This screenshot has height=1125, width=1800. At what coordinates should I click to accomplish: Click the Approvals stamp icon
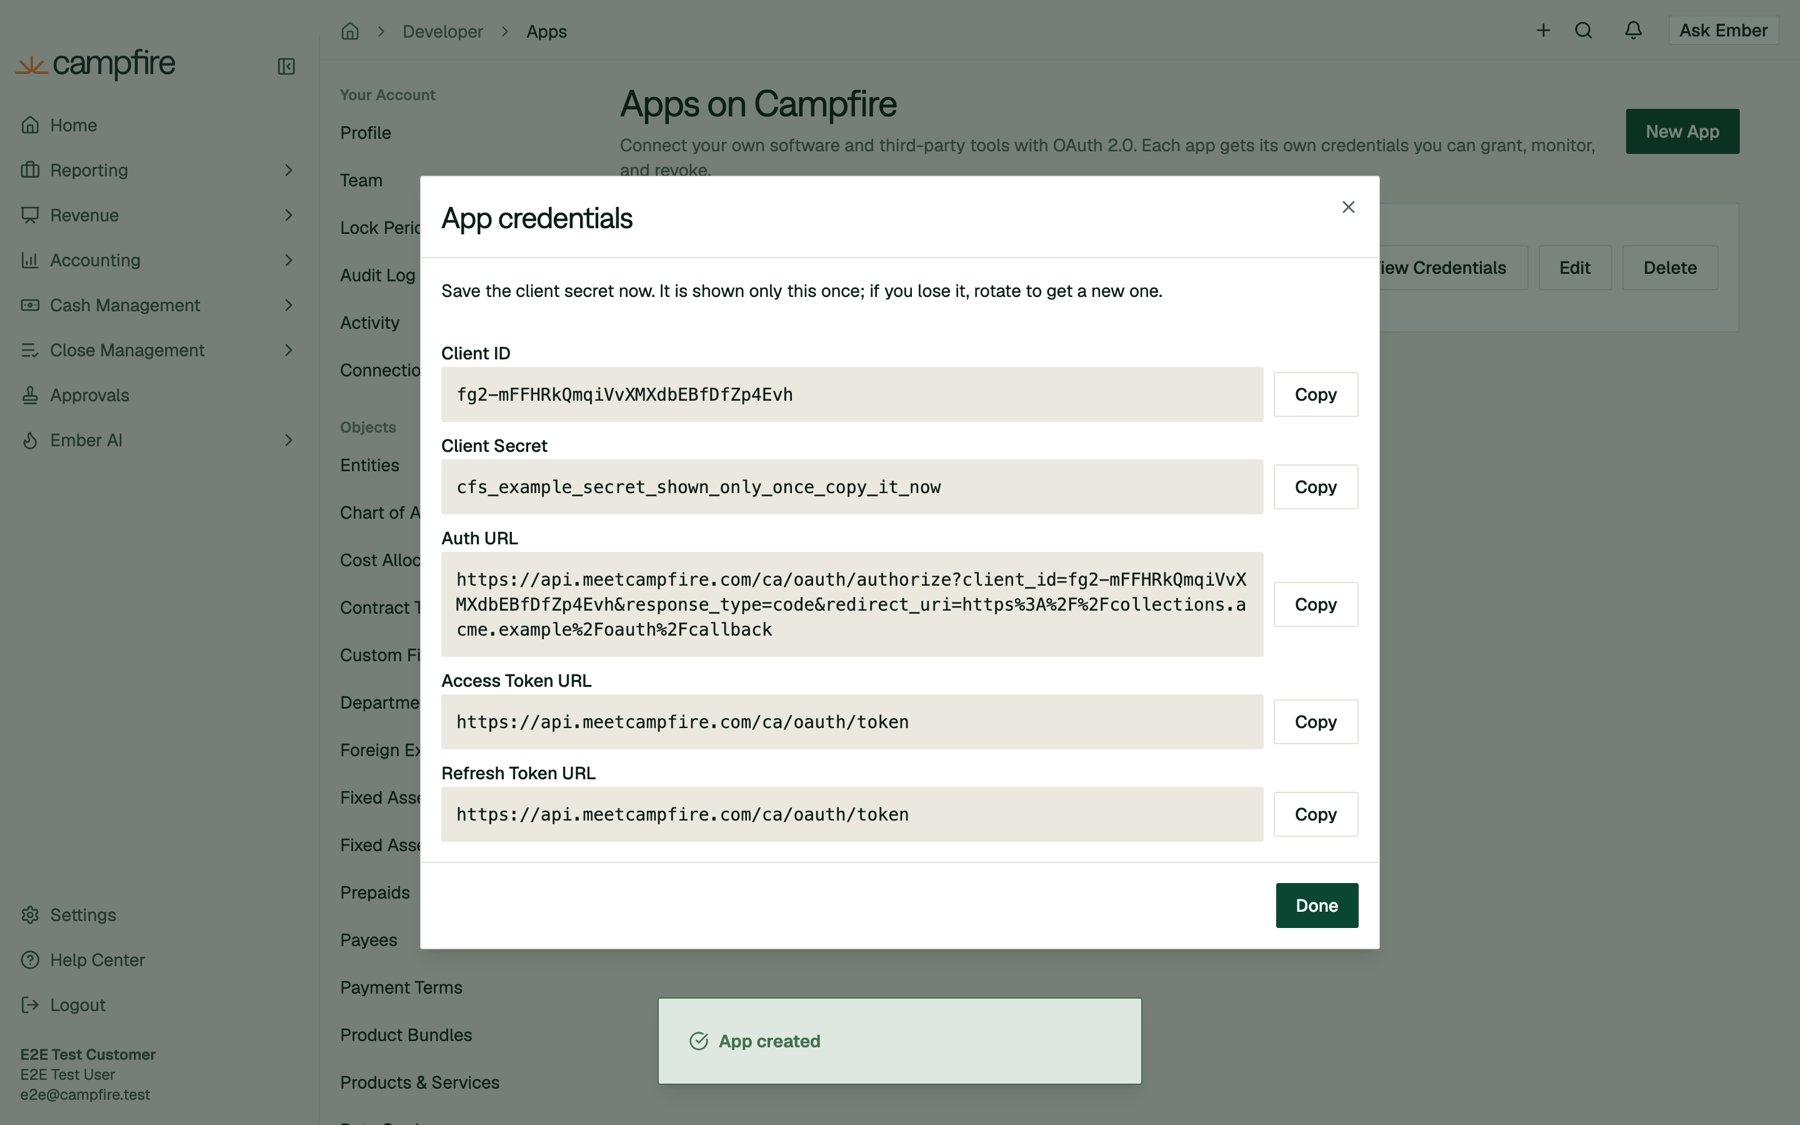click(x=30, y=395)
